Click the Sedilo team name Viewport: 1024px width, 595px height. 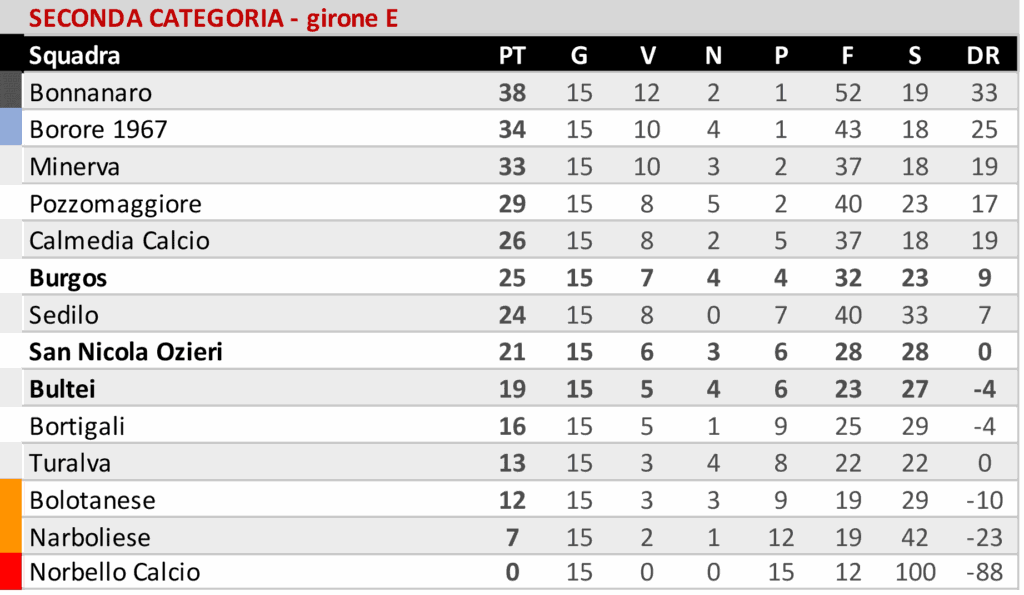point(64,315)
